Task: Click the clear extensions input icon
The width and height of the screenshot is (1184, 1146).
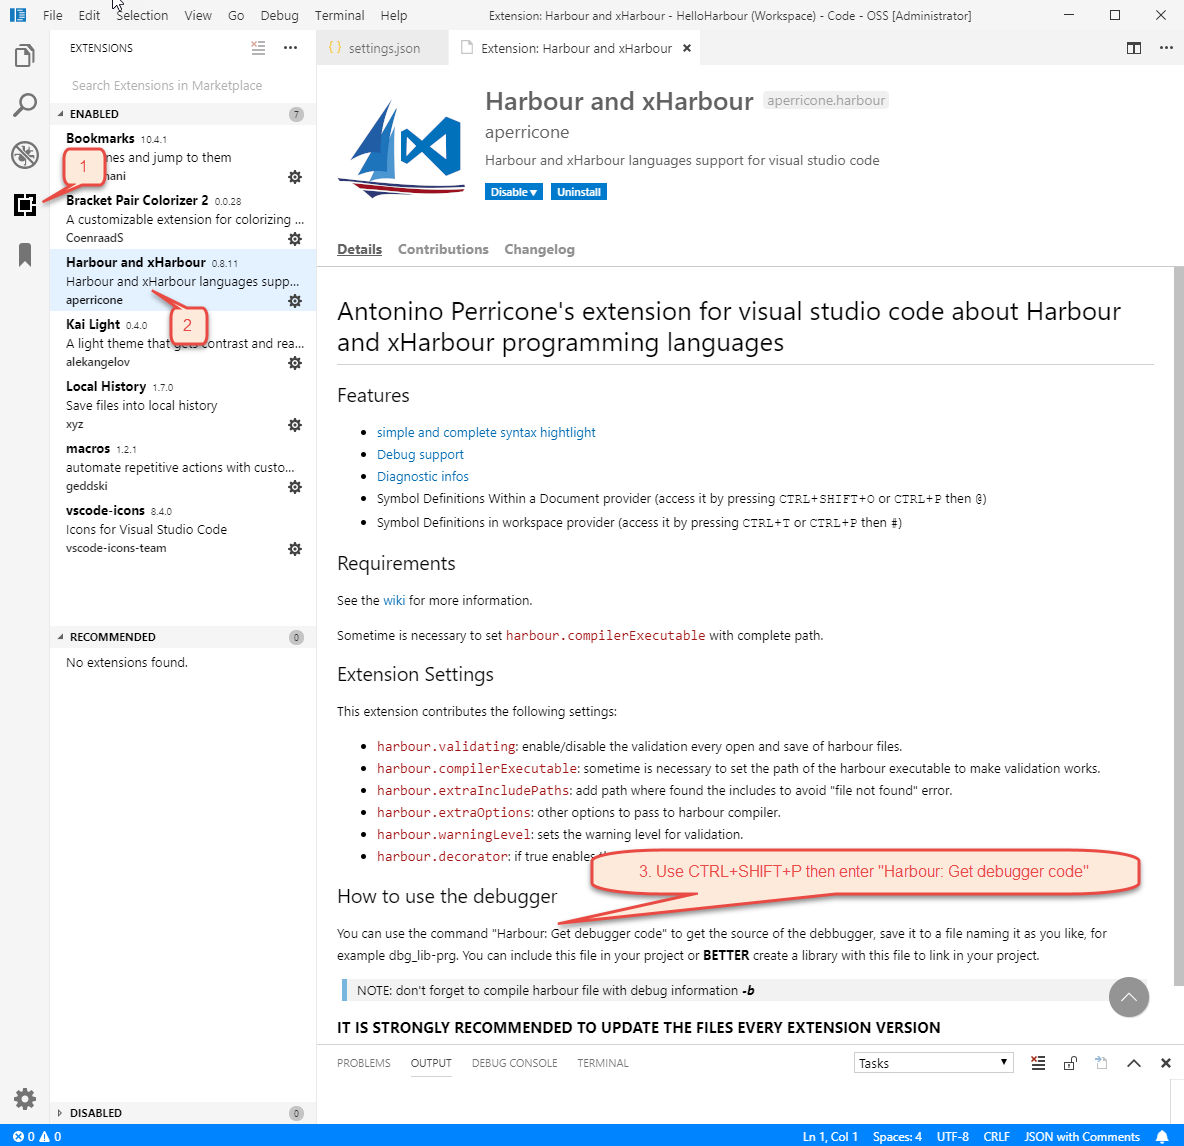Action: [258, 48]
